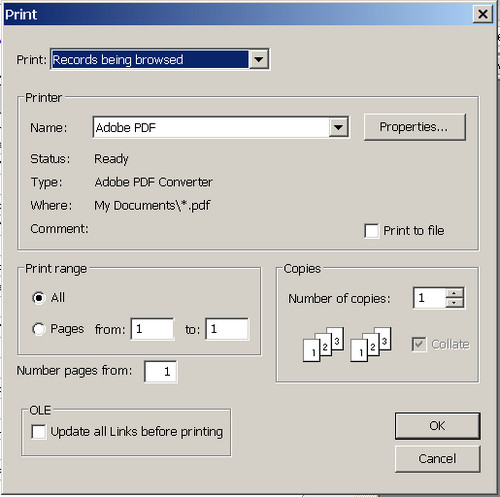This screenshot has width=500, height=497.
Task: Increase the number of copies using up arrow
Action: (454, 293)
